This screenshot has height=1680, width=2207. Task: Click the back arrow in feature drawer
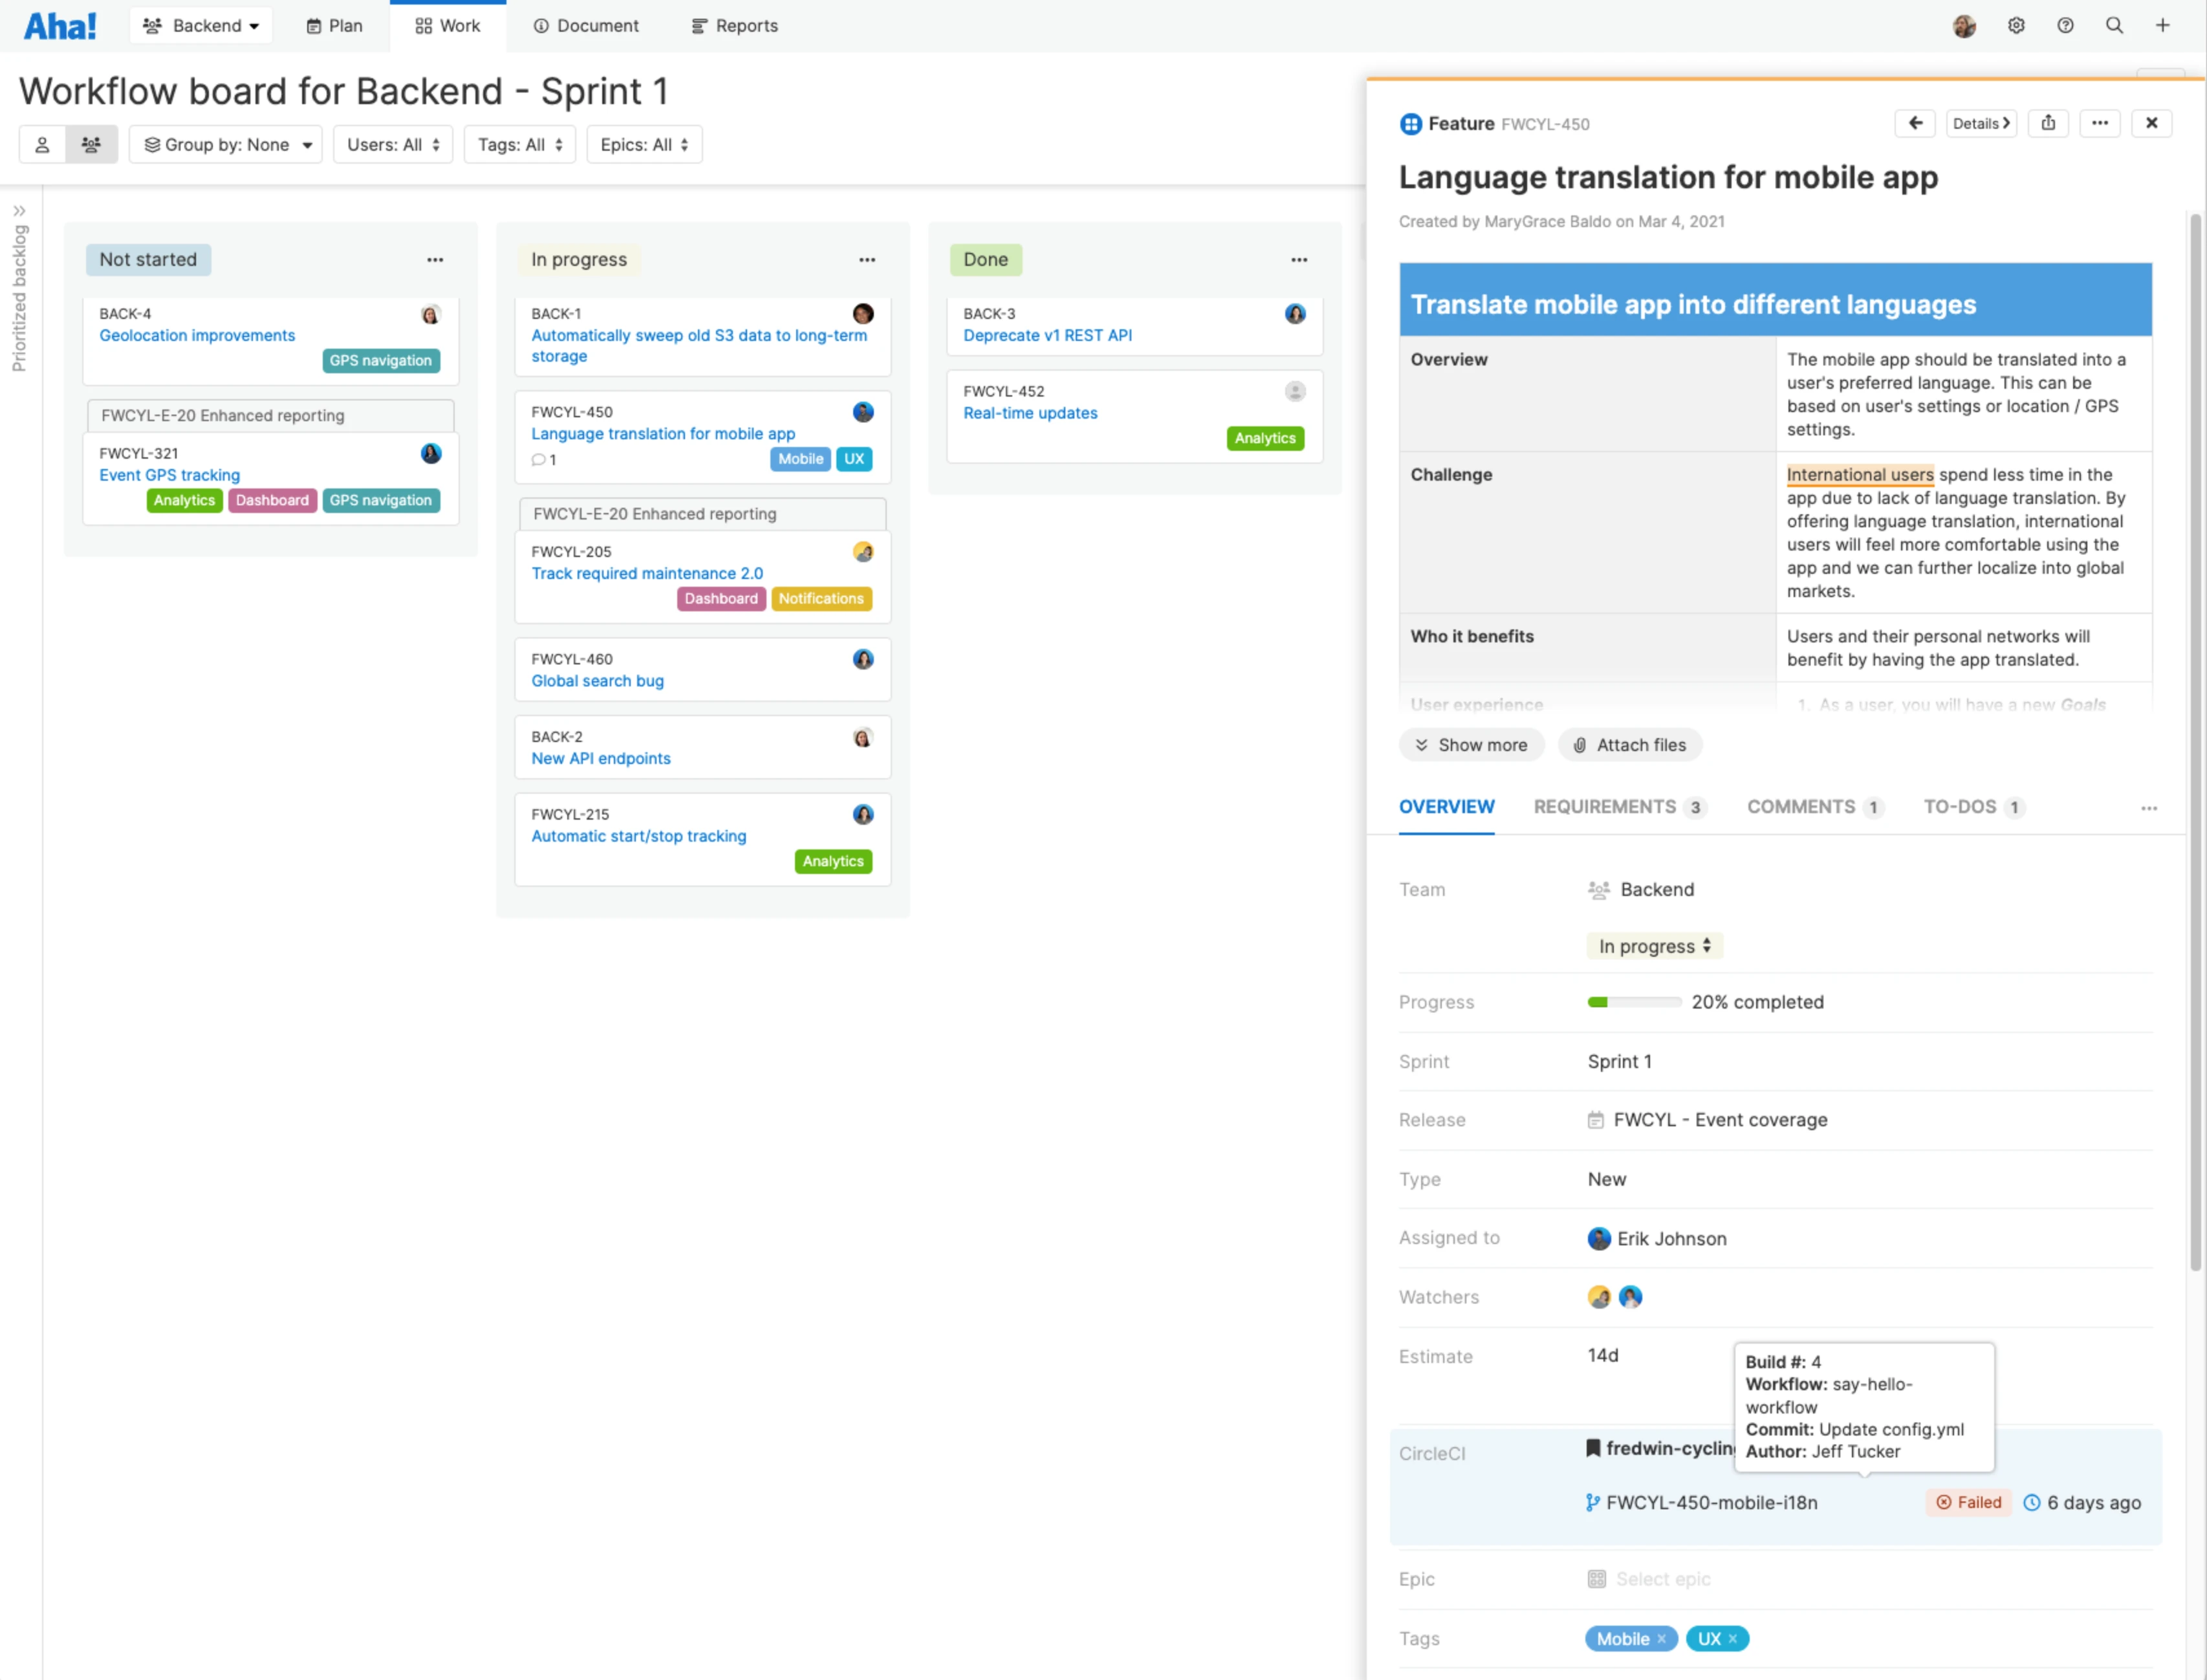click(1915, 123)
